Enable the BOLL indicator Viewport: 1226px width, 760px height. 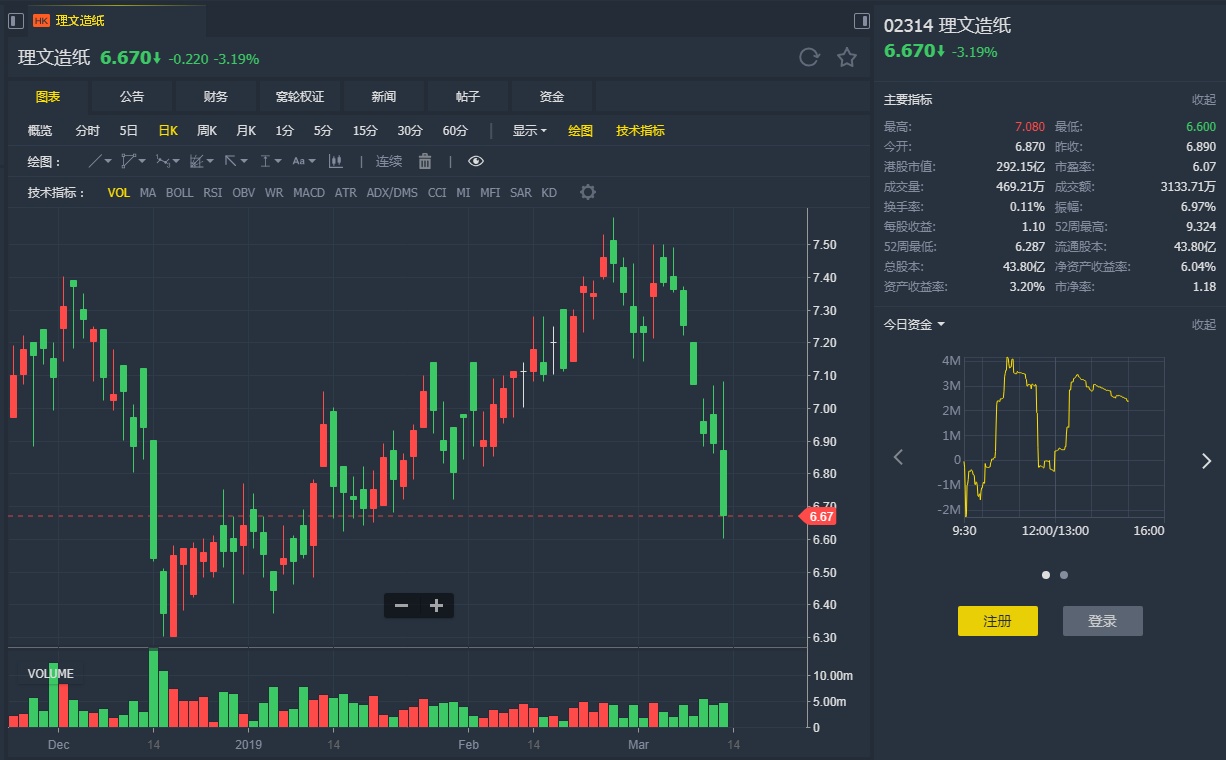click(x=180, y=192)
